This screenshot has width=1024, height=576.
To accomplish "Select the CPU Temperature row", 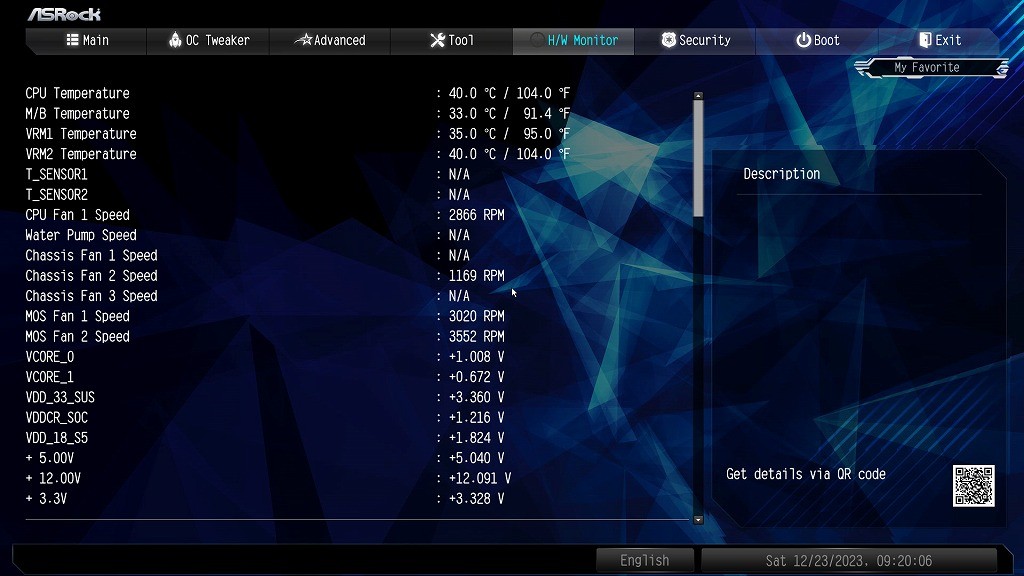I will pyautogui.click(x=298, y=93).
